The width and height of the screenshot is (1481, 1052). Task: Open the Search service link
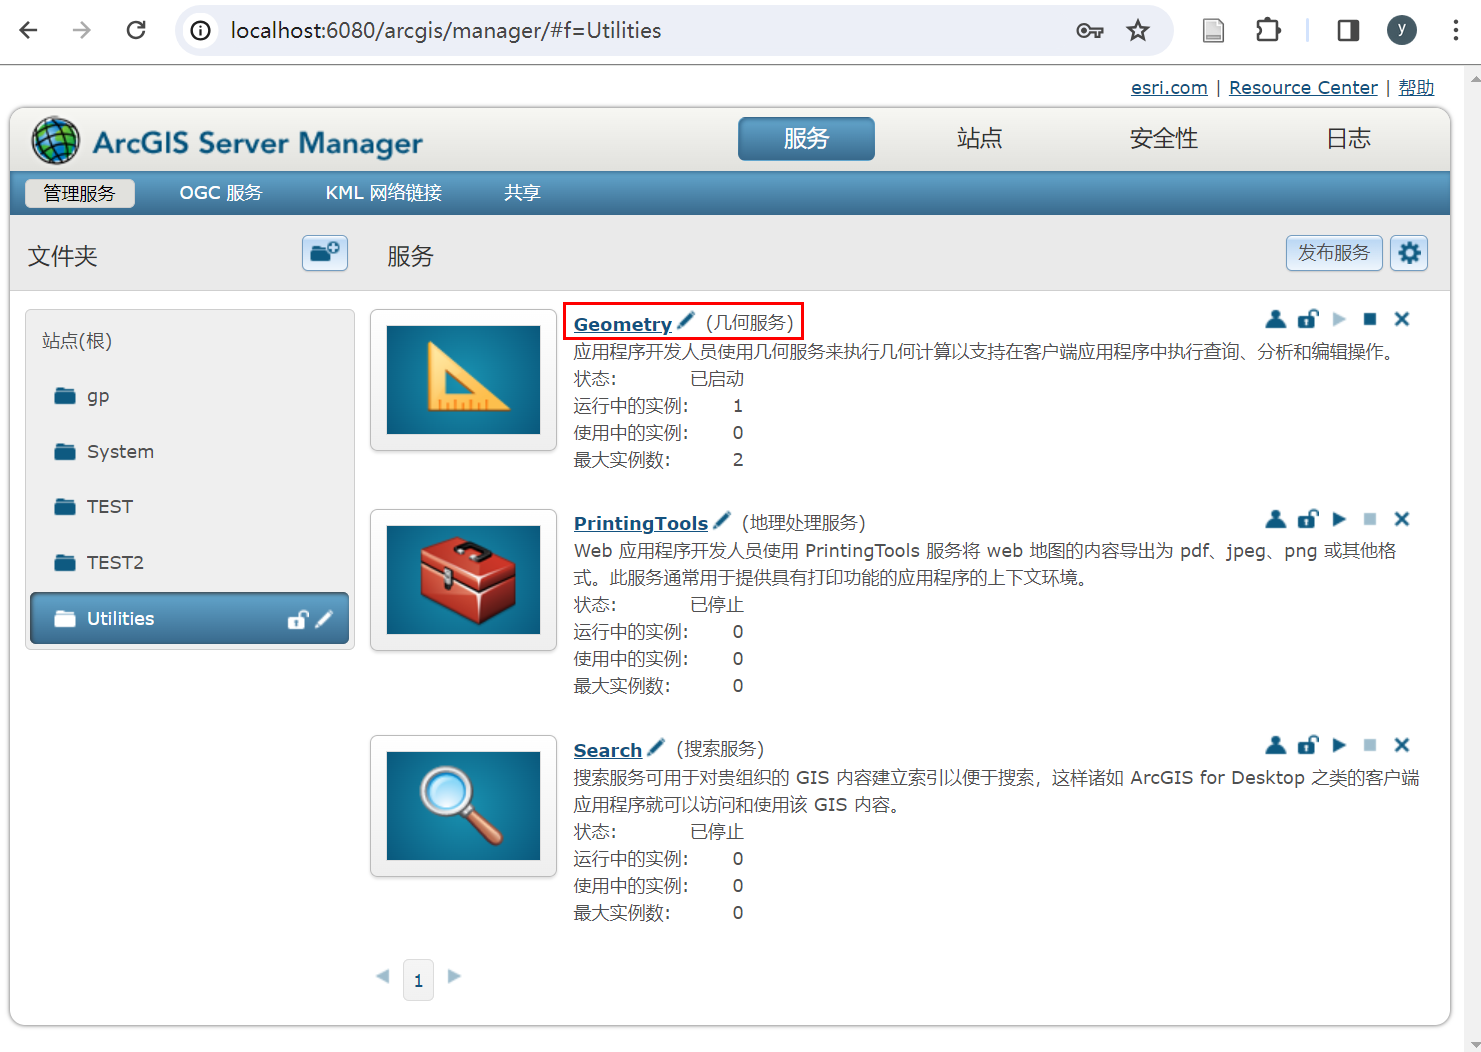[x=607, y=750]
